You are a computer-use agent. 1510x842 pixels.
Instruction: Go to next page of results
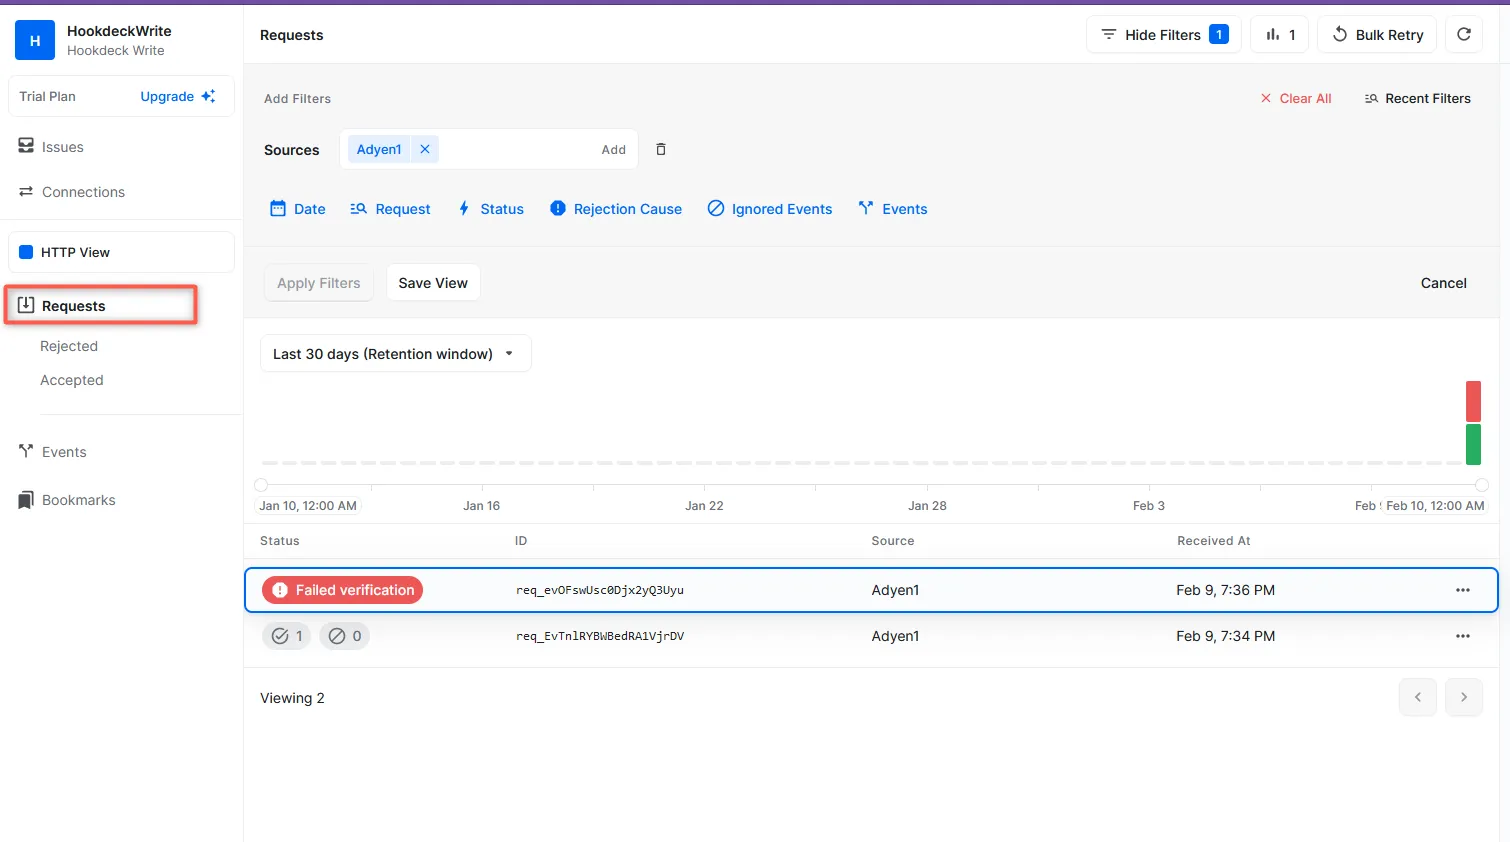1464,697
